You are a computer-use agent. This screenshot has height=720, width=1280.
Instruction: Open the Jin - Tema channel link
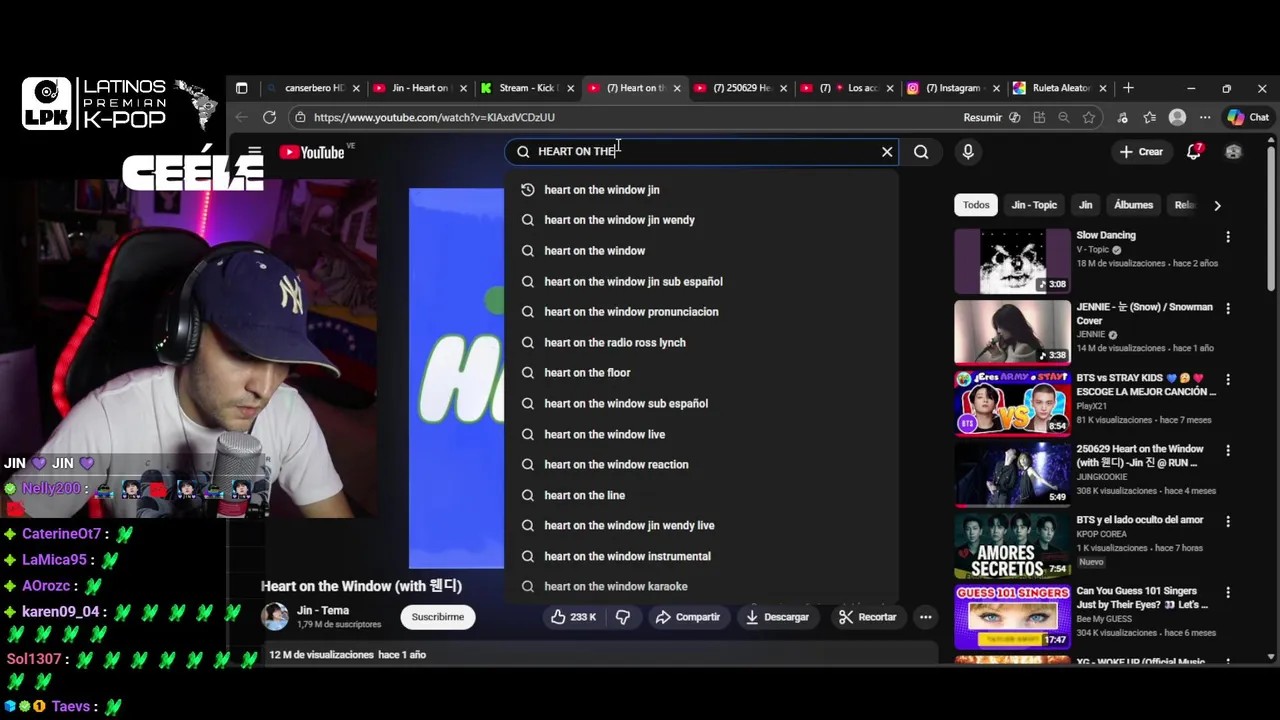pos(323,610)
